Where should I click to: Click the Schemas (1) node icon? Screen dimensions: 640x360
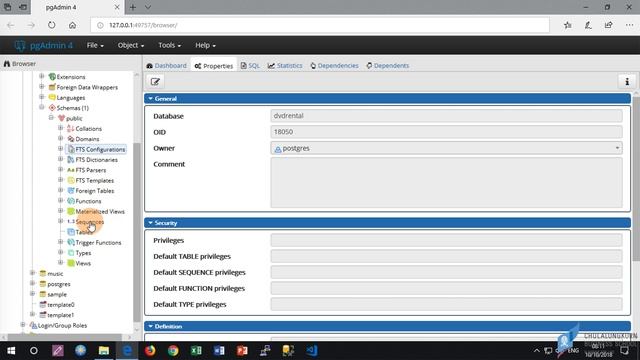[52, 108]
